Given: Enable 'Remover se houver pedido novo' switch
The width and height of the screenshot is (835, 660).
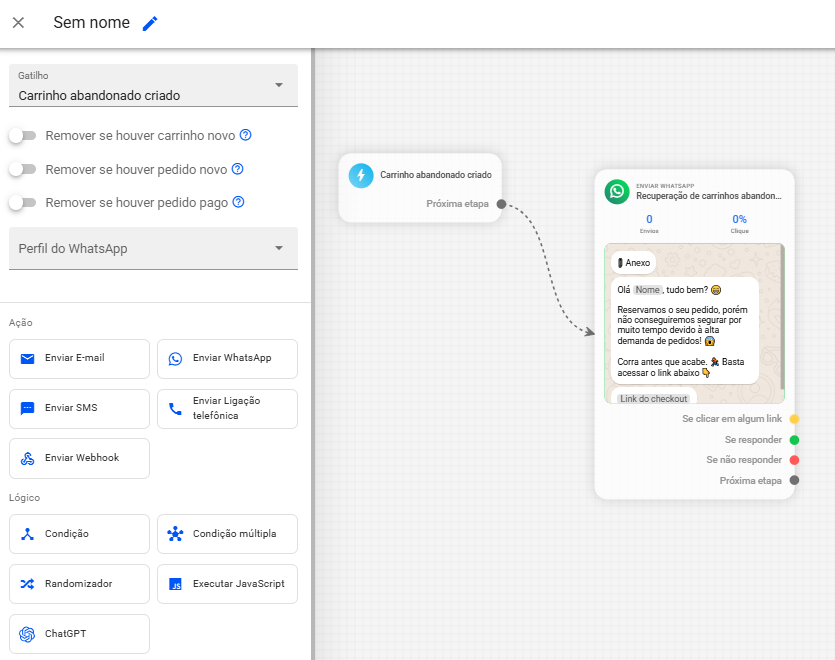Looking at the screenshot, I should [21, 169].
